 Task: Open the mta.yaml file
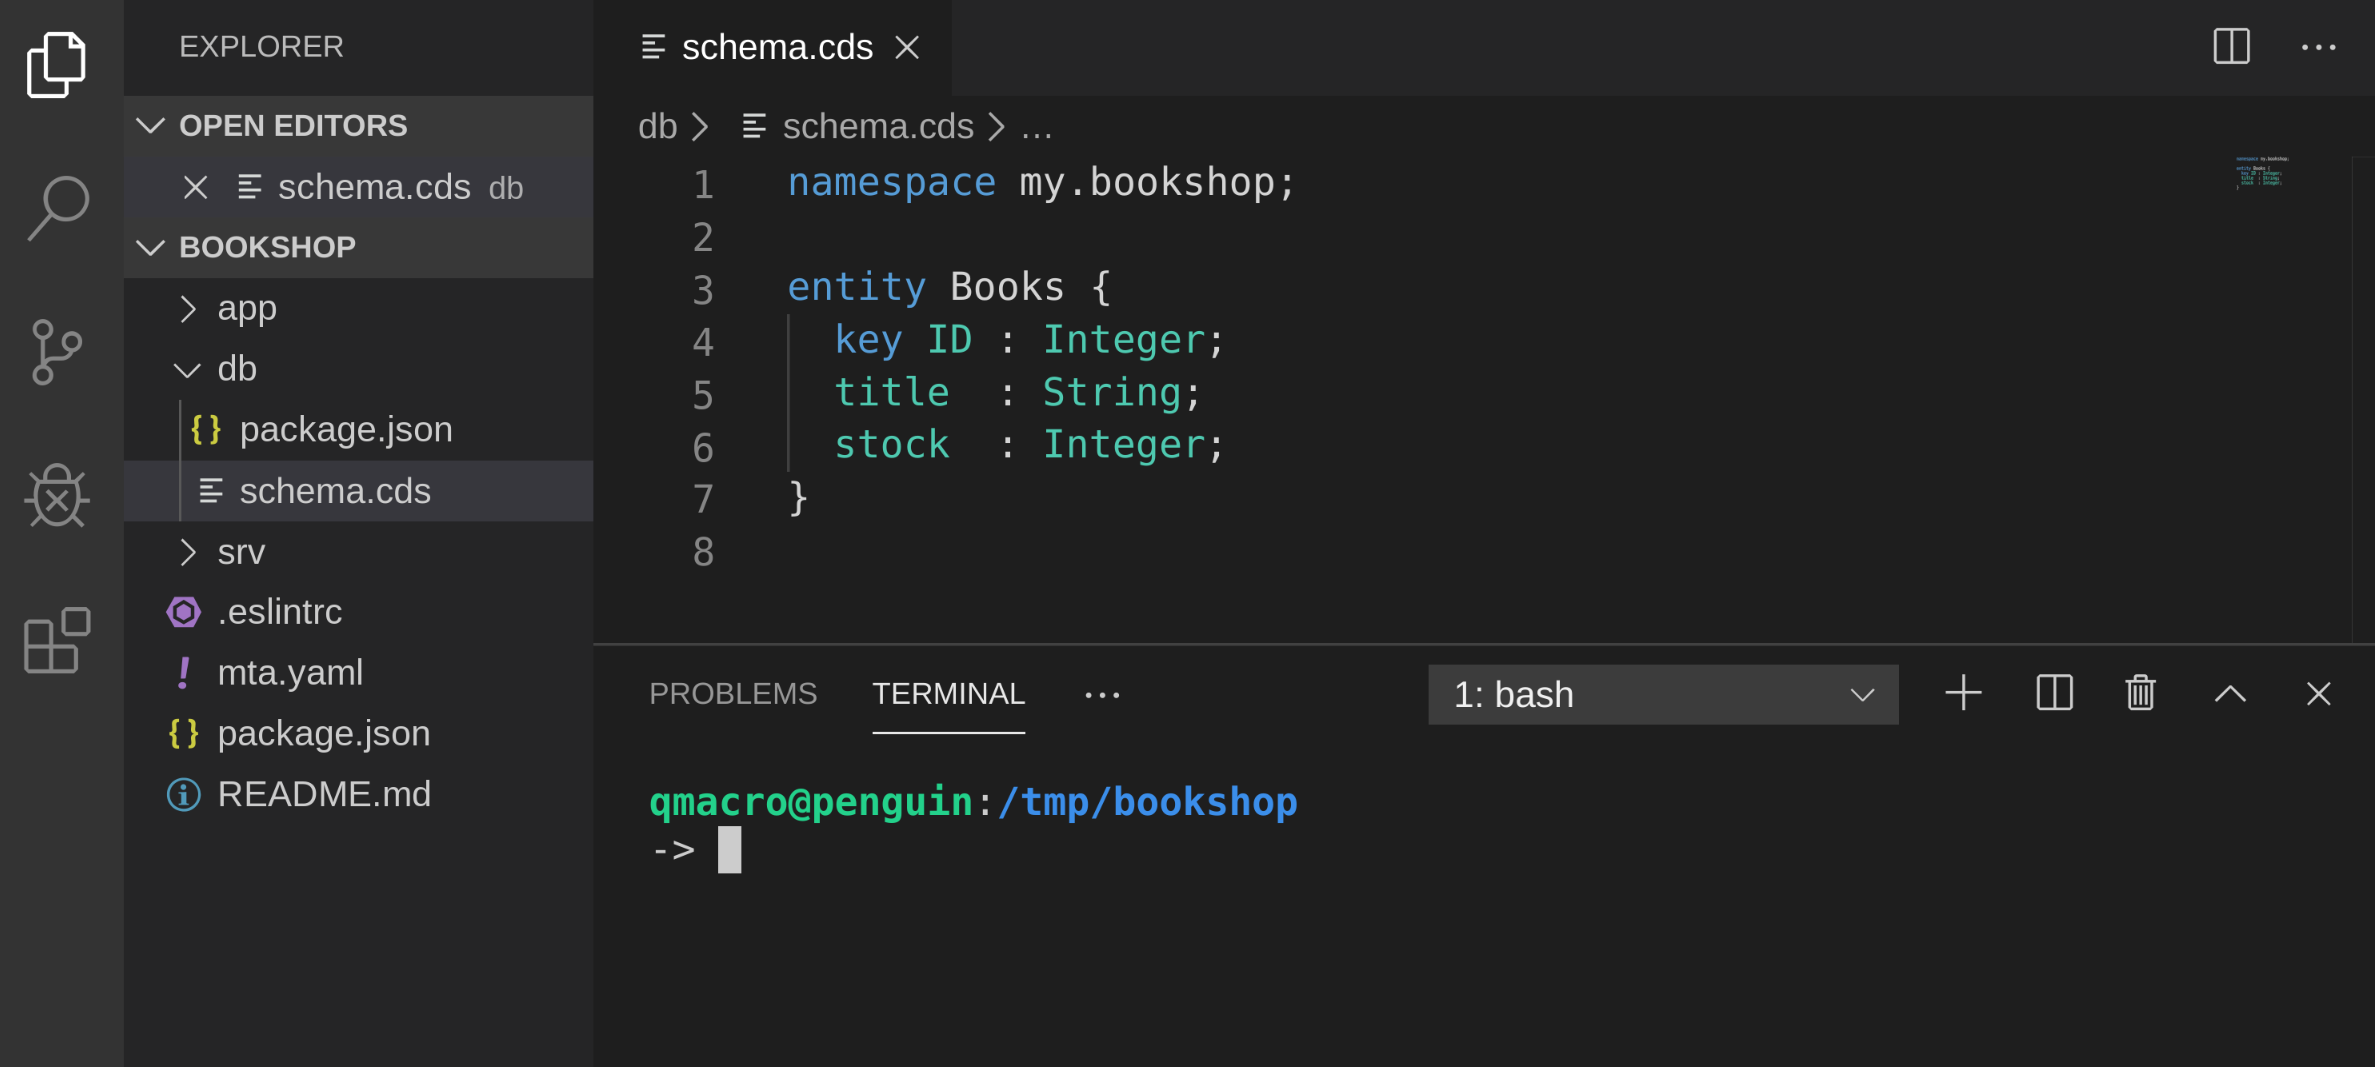click(x=359, y=673)
